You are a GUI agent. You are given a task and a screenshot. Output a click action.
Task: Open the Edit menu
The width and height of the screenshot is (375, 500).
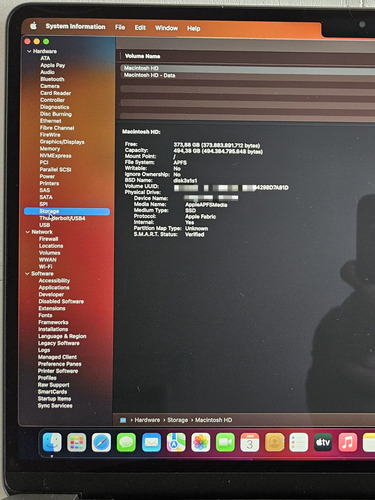click(140, 28)
